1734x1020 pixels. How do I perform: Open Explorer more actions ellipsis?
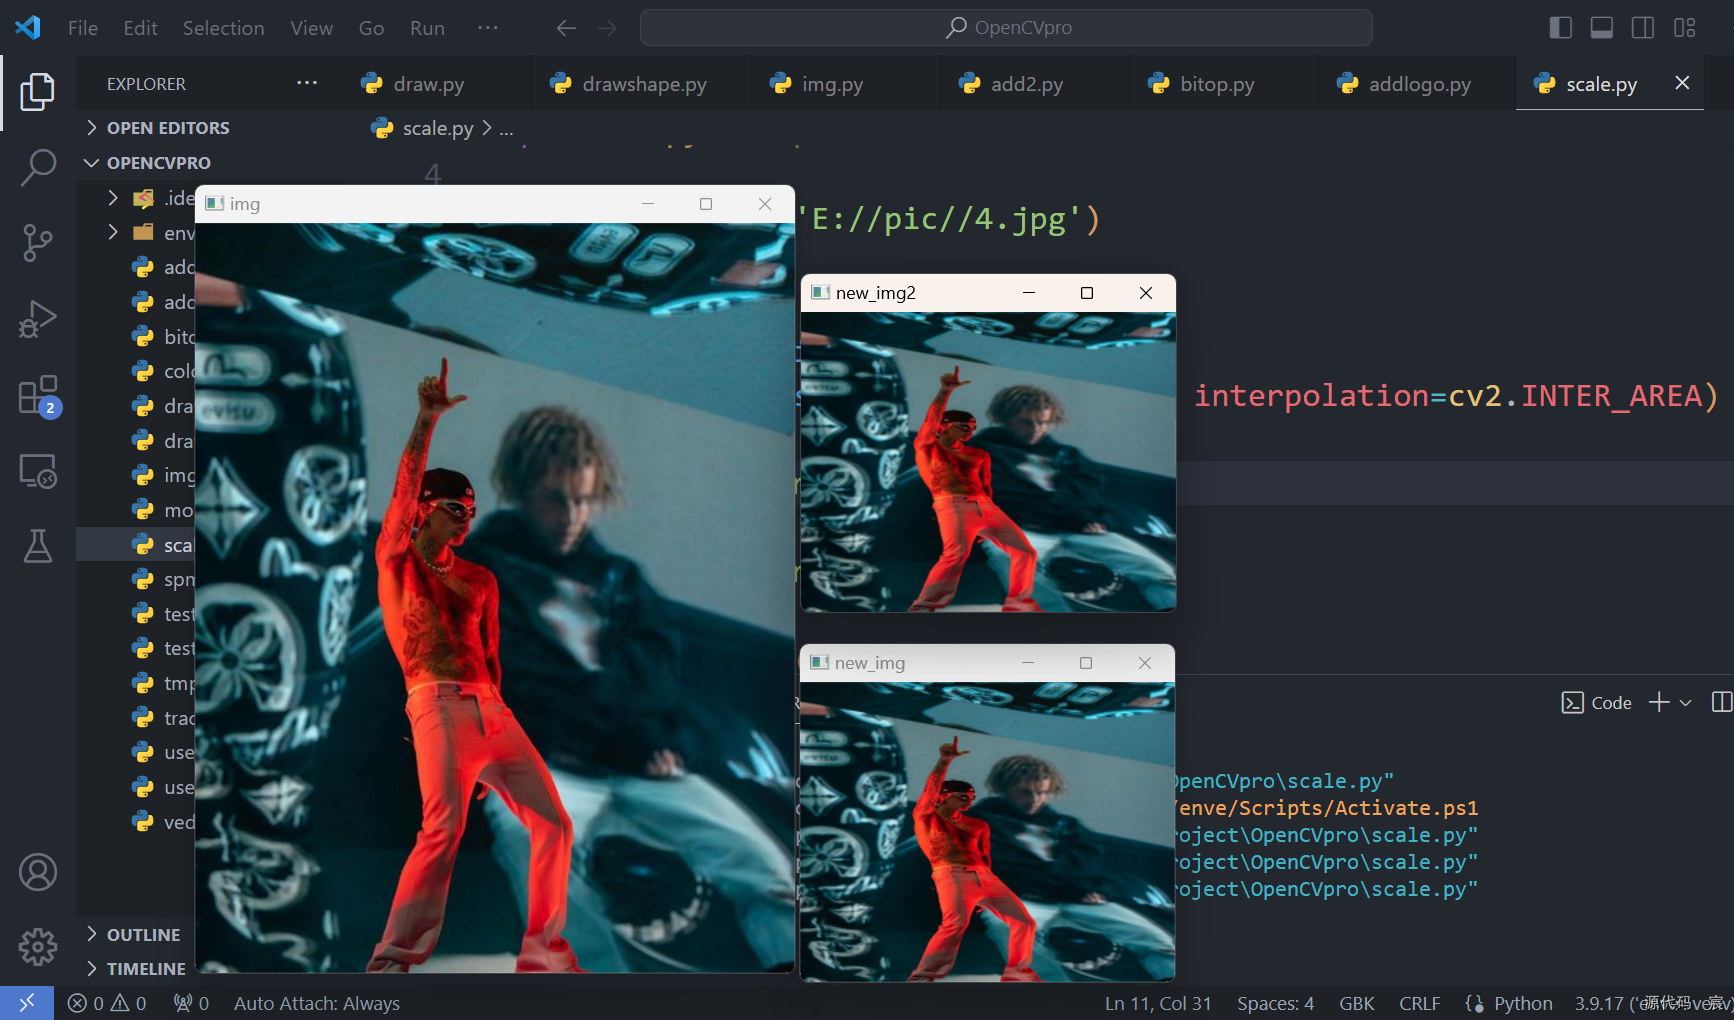307,83
